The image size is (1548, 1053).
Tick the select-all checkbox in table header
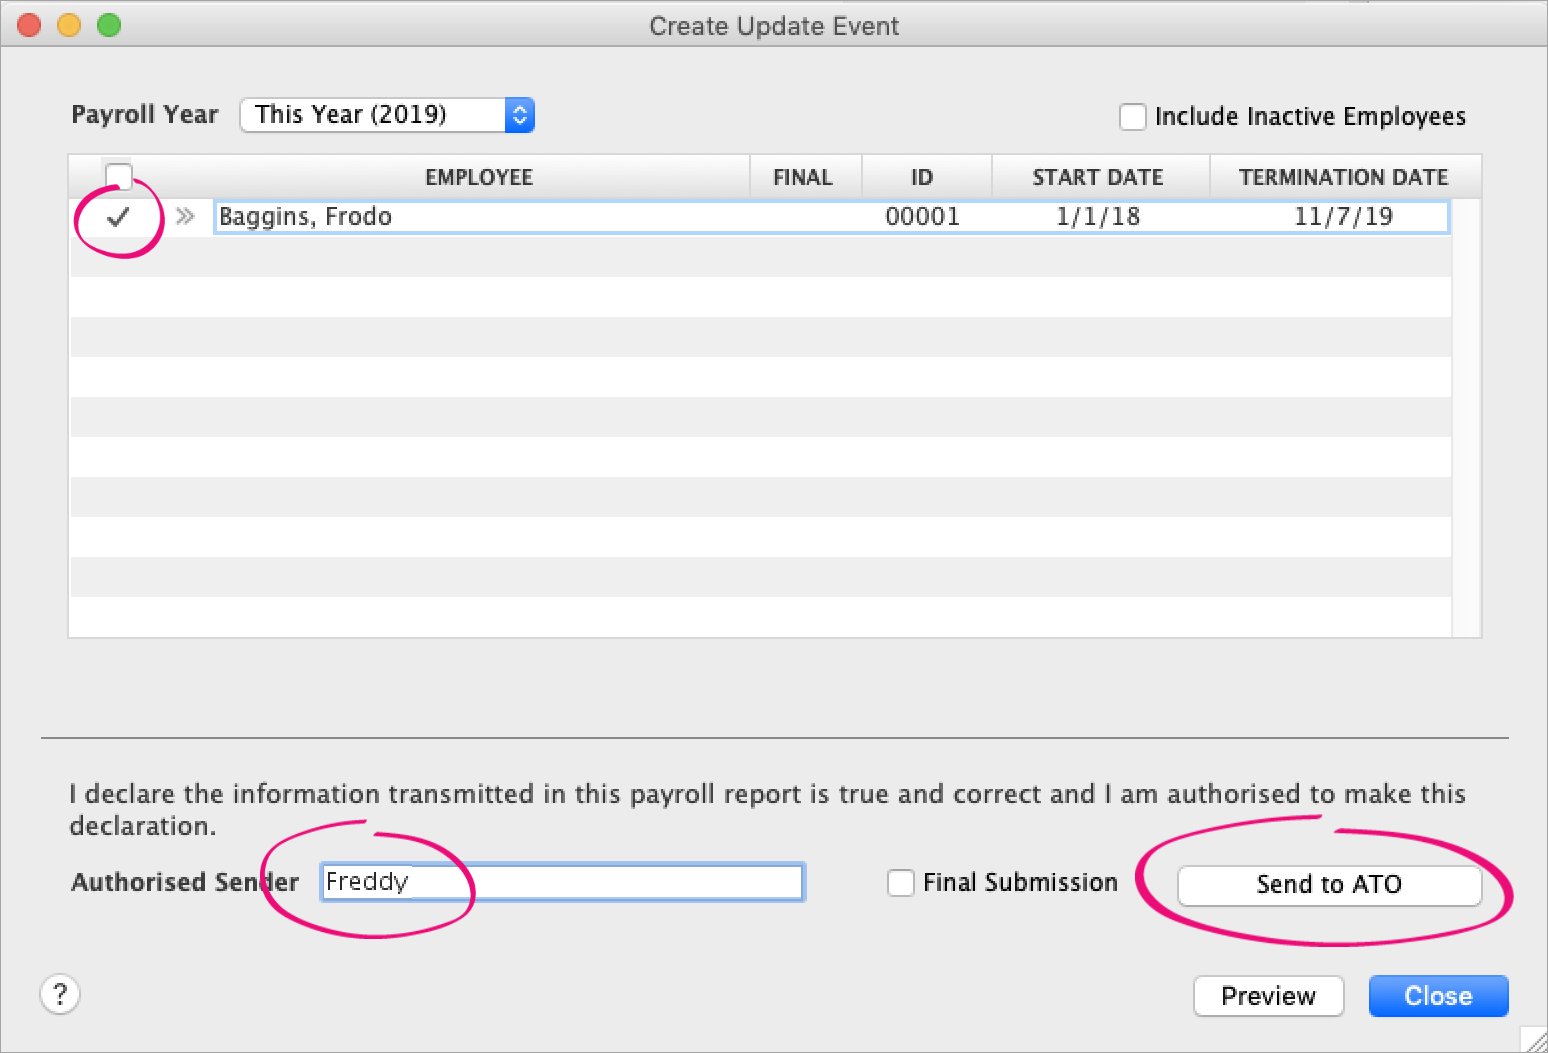[x=119, y=176]
